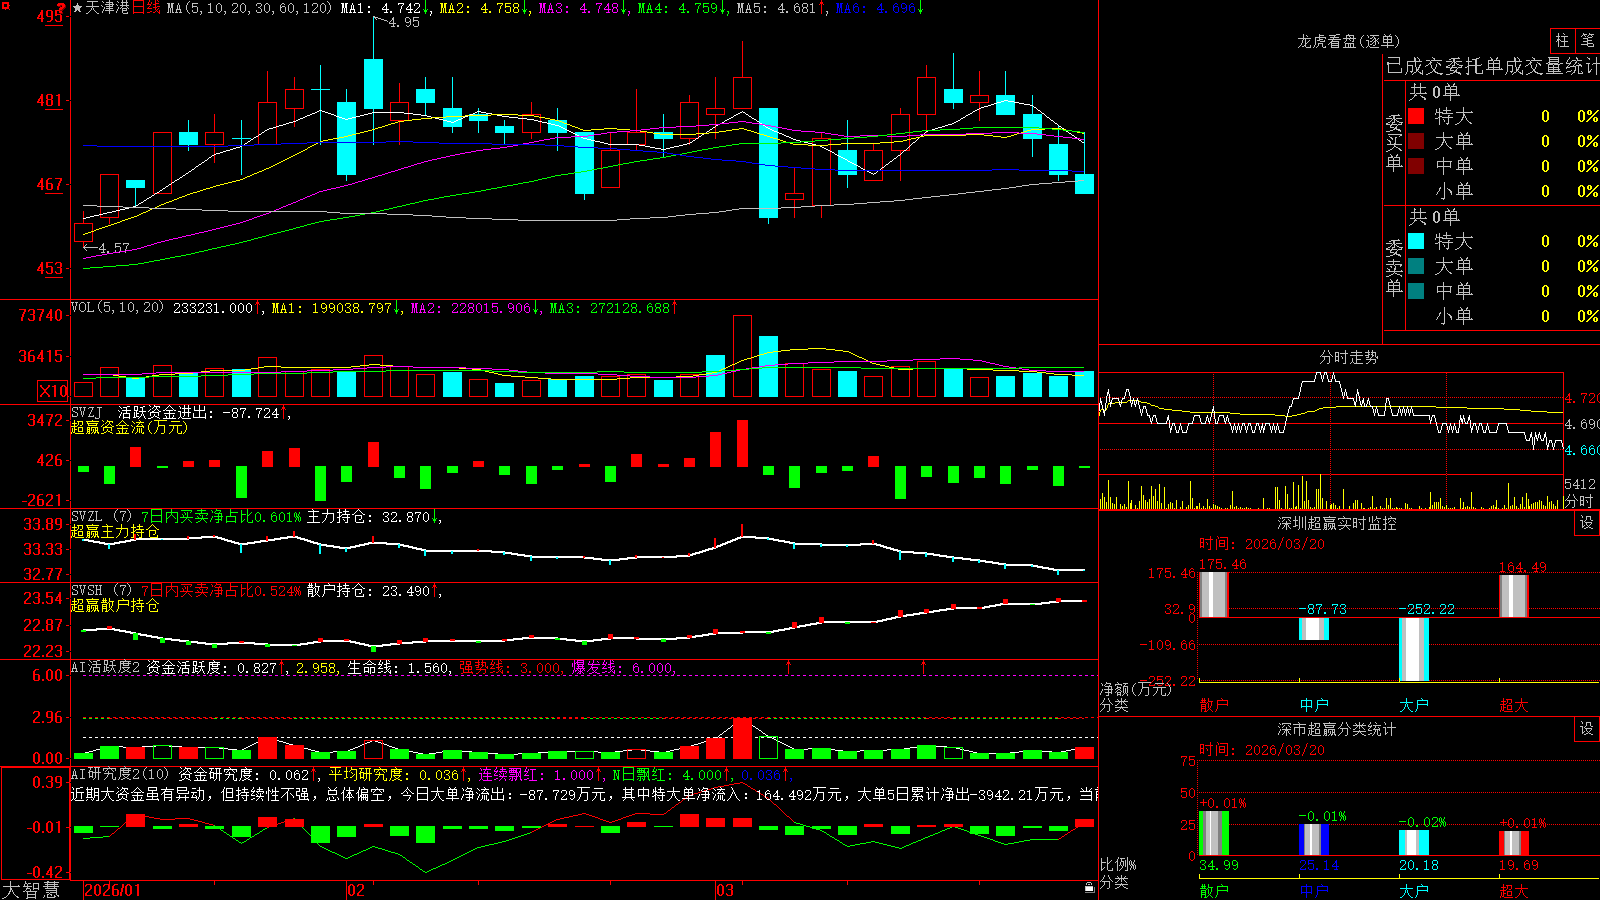Click the red question mark icon above the price axis

[x=62, y=8]
